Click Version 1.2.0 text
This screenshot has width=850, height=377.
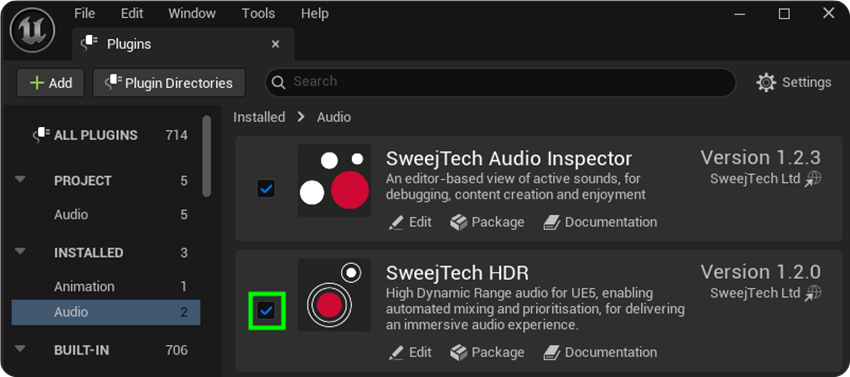761,272
